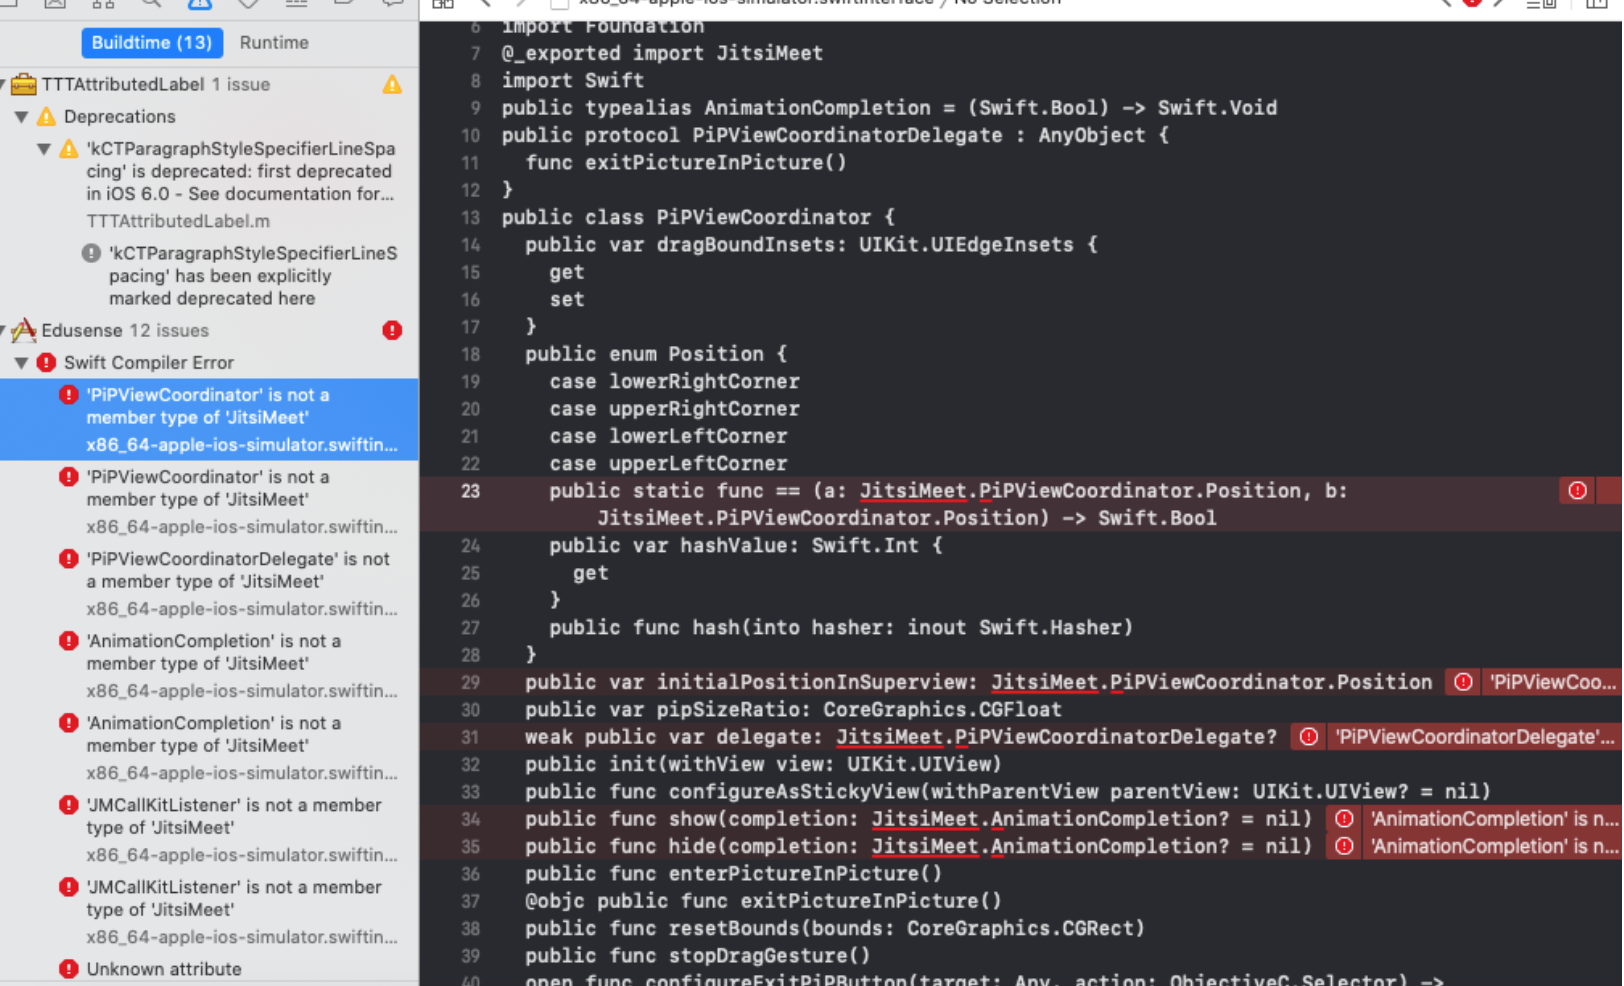Click 'public class PiPViewCoordinator' on line 13
Viewport: 1624px width, 986px height.
(x=686, y=217)
